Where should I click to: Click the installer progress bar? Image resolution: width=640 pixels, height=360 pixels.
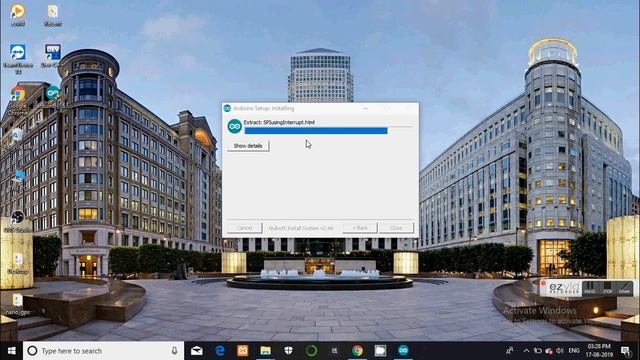[316, 131]
